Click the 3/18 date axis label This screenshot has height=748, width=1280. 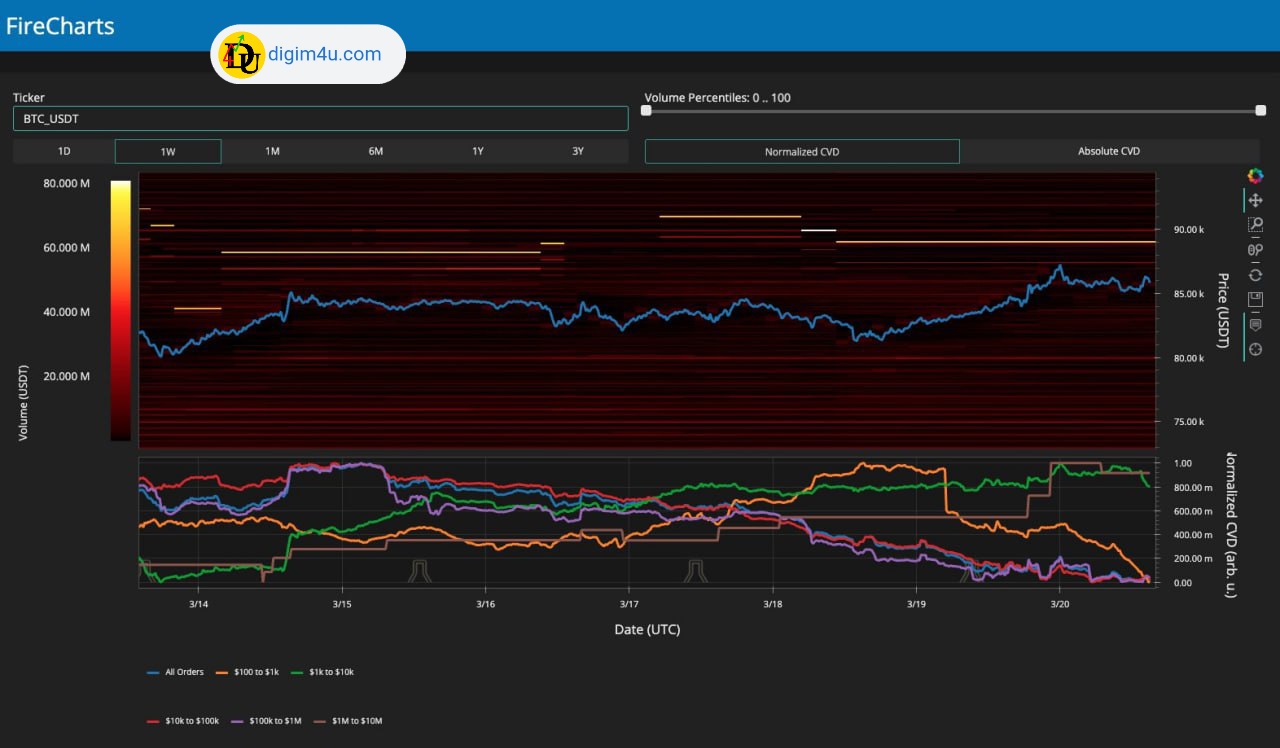pyautogui.click(x=772, y=604)
